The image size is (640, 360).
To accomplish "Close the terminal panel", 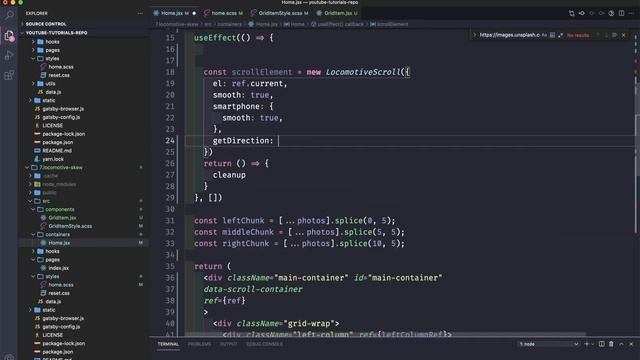I will (631, 344).
